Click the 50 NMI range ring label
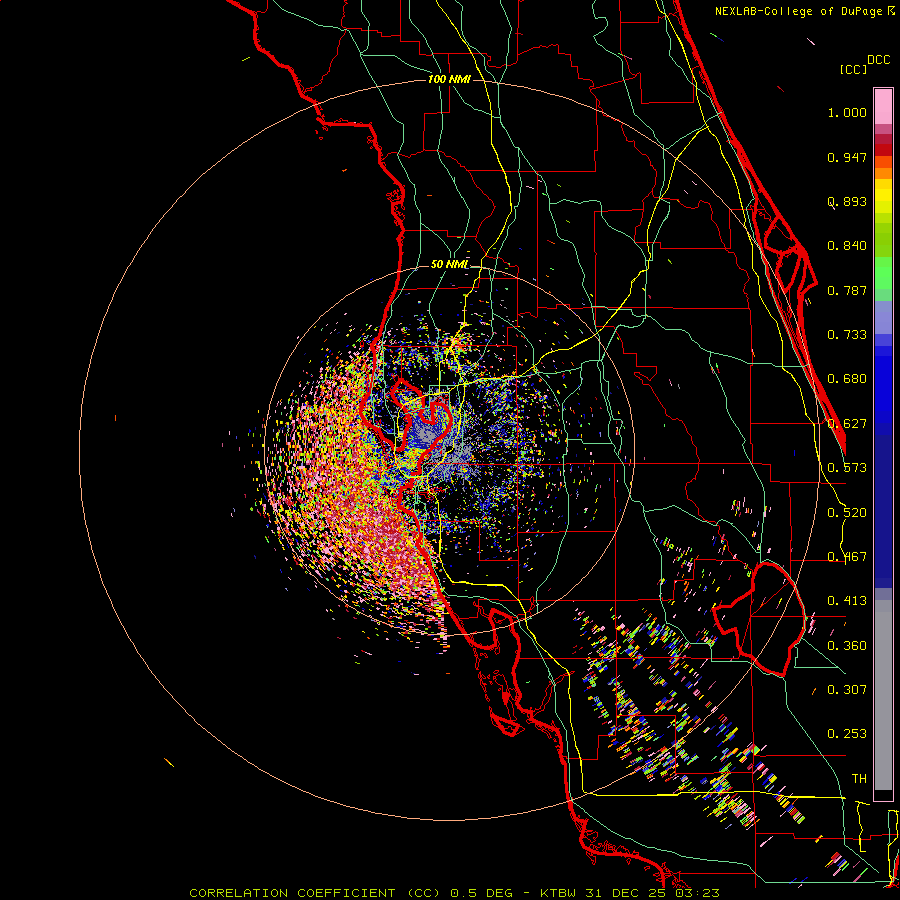This screenshot has width=900, height=900. coord(449,264)
